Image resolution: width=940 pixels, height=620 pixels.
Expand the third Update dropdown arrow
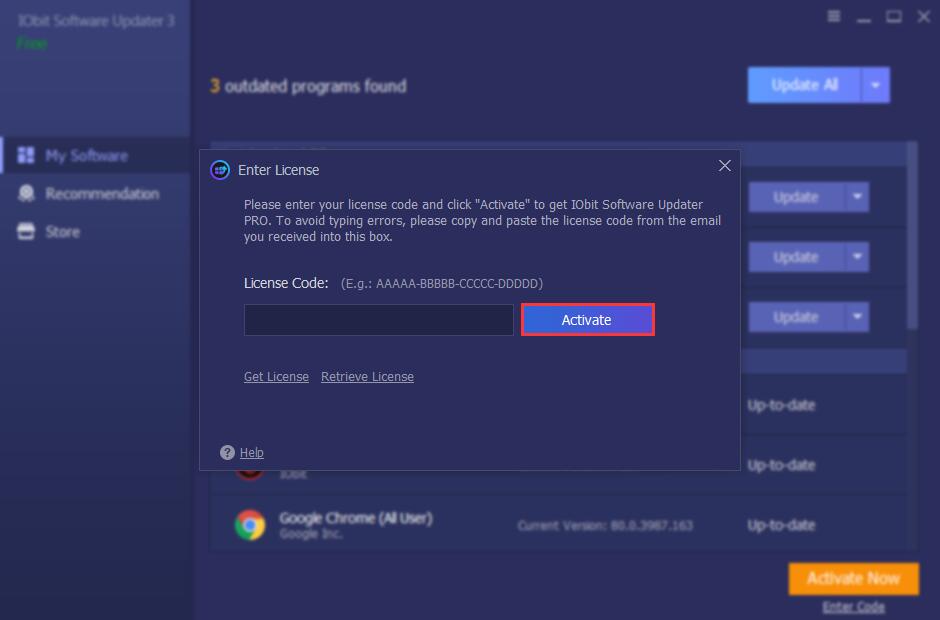[857, 317]
